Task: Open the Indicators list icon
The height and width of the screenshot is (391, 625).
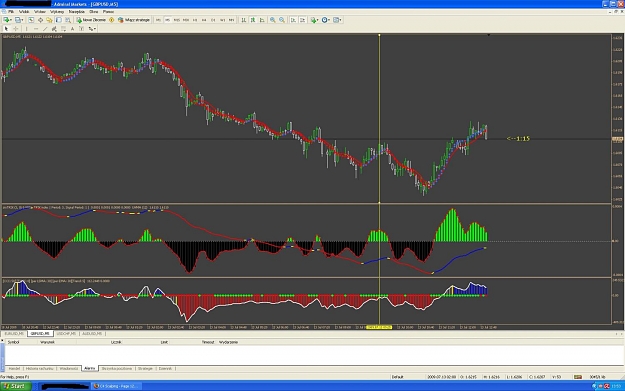Action: (x=313, y=20)
